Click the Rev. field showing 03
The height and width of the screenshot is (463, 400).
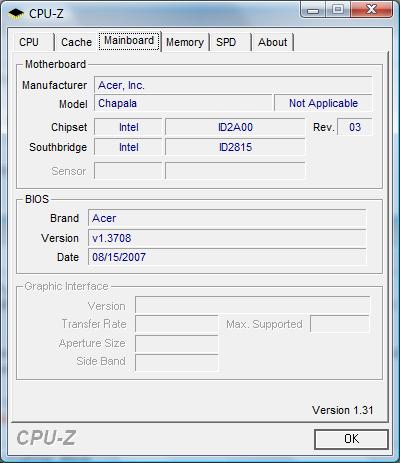[x=355, y=127]
